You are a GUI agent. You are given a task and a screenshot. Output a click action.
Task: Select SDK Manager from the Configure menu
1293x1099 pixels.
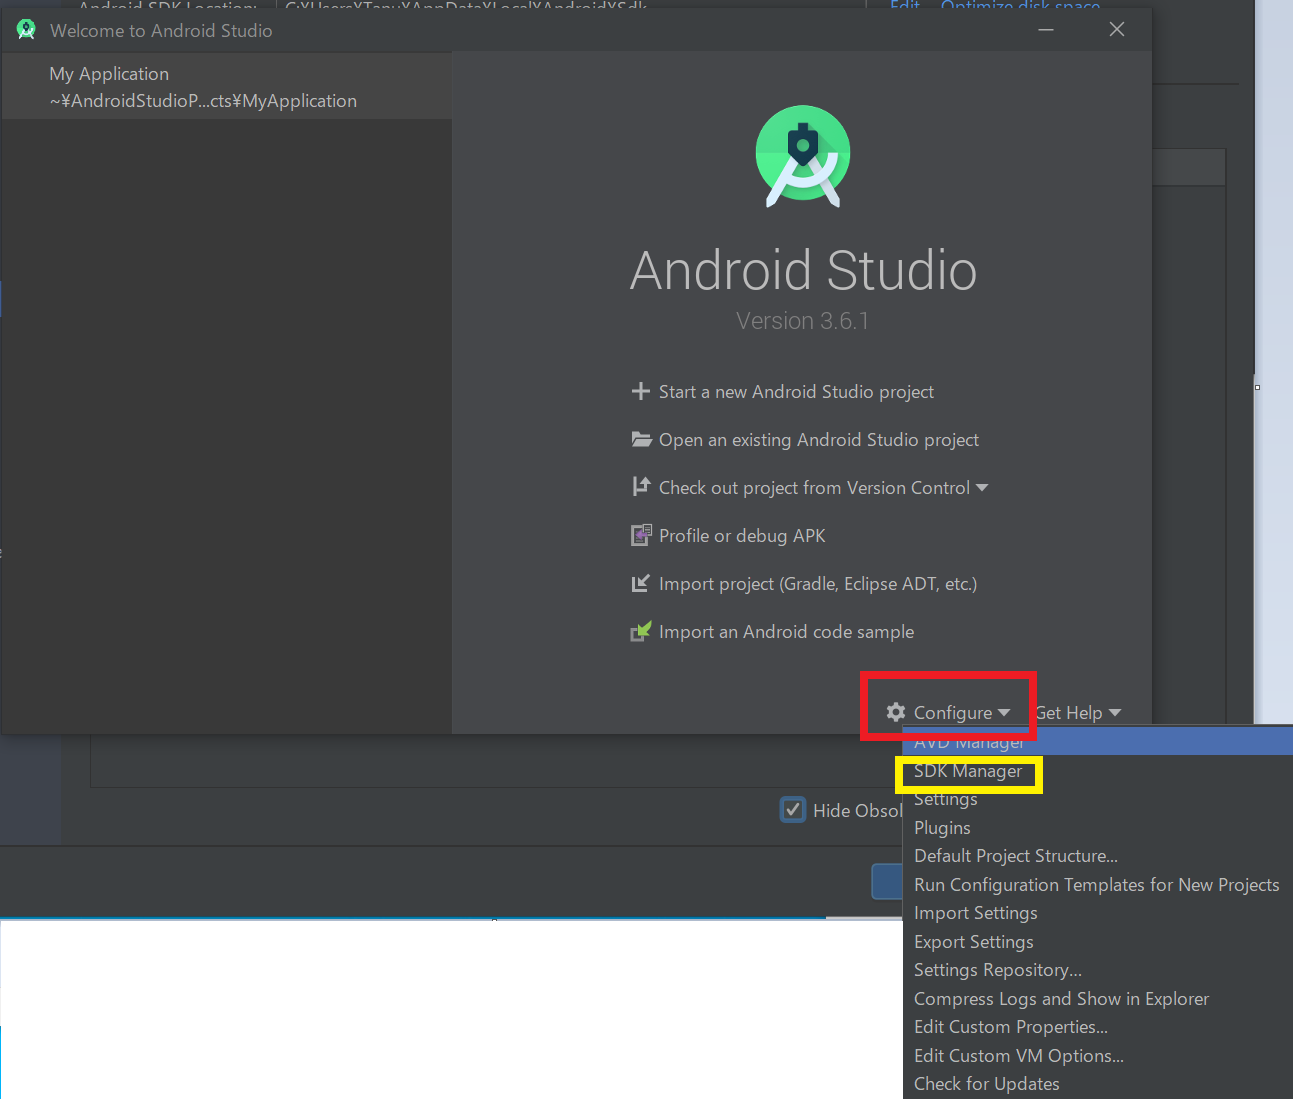click(968, 771)
